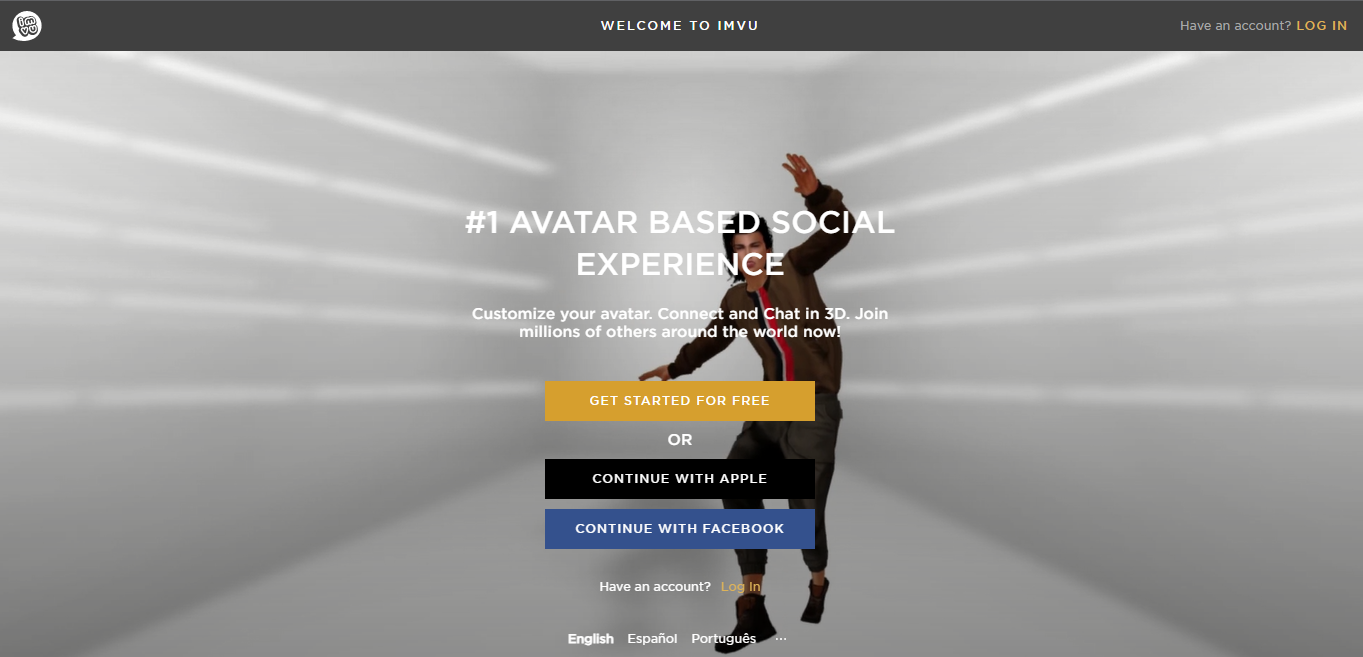This screenshot has height=657, width=1363.
Task: Choose CONTINUE WITH FACEBOOK
Action: pos(680,529)
